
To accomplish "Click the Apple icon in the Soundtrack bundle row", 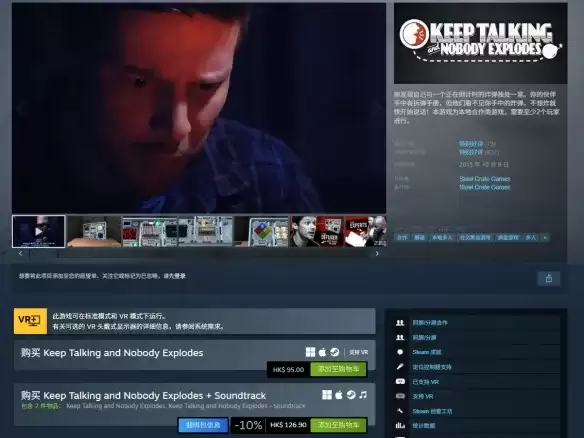I will pyautogui.click(x=339, y=395).
